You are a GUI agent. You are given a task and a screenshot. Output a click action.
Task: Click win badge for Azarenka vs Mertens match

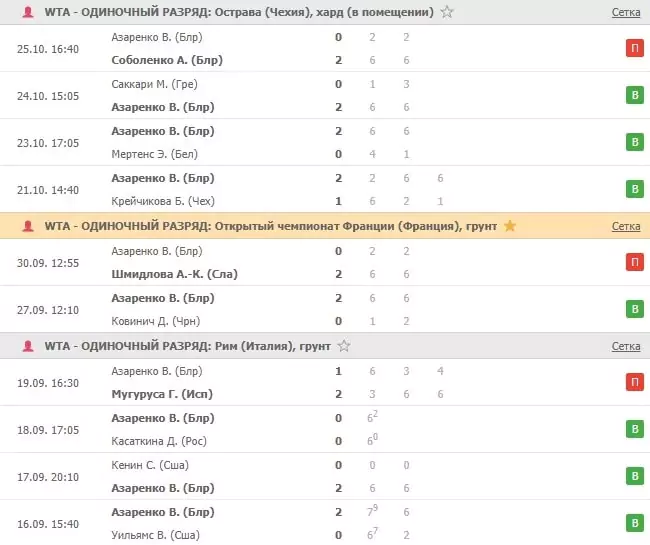(635, 142)
